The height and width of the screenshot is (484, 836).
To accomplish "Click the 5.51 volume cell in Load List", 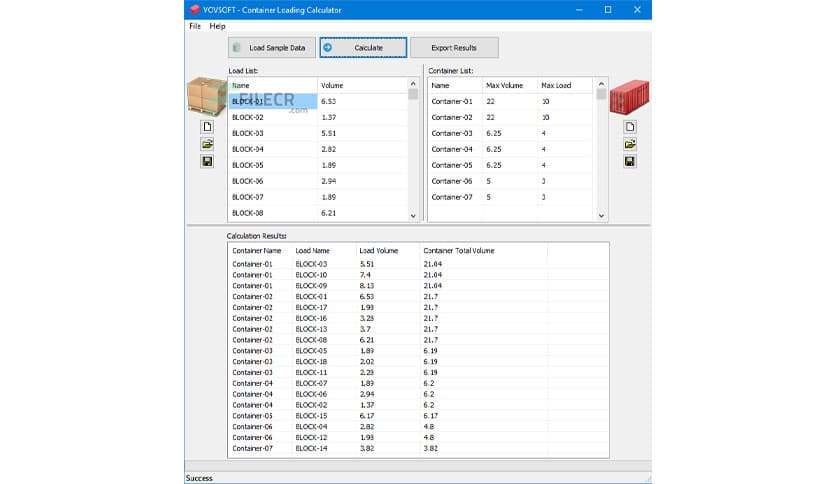I will click(x=328, y=133).
